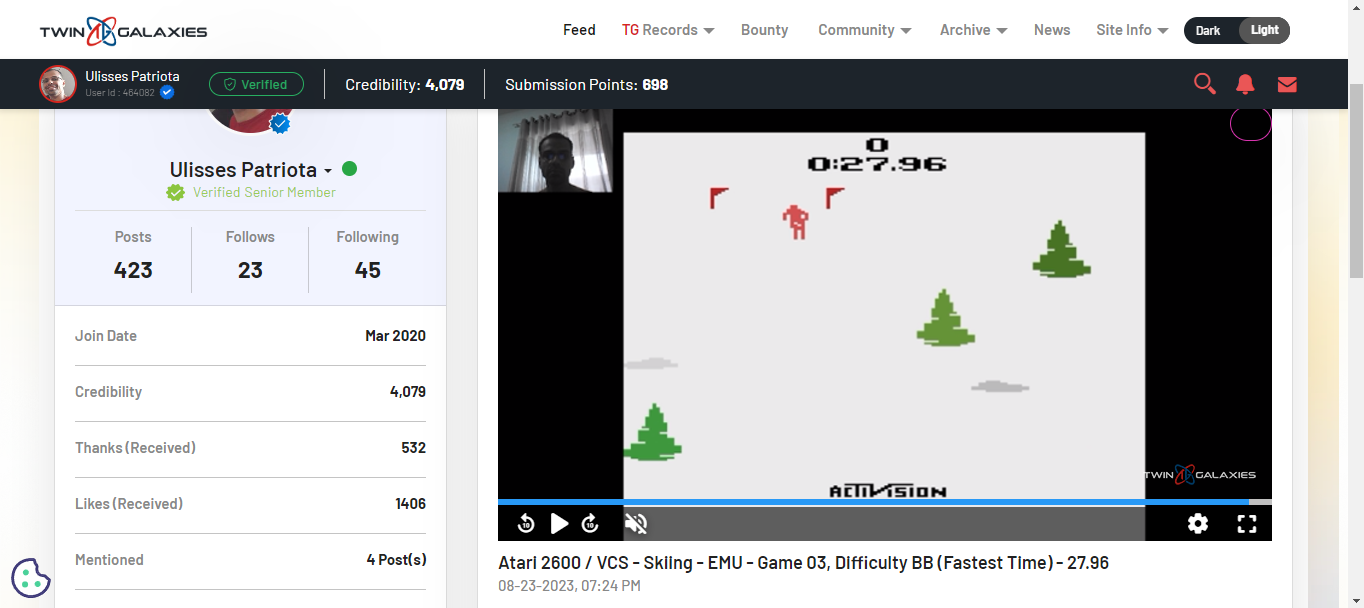
Task: Click the Verified Senior Member label
Action: (264, 193)
